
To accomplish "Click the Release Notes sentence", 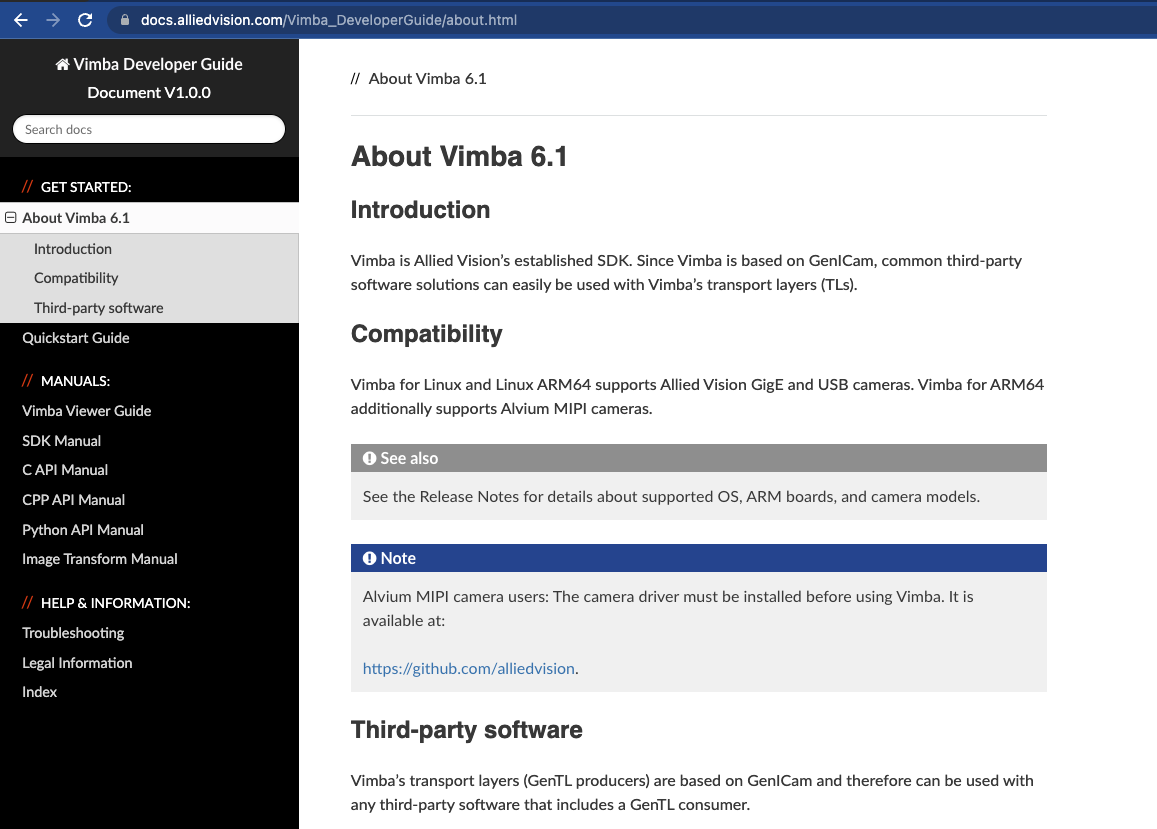I will pos(671,497).
